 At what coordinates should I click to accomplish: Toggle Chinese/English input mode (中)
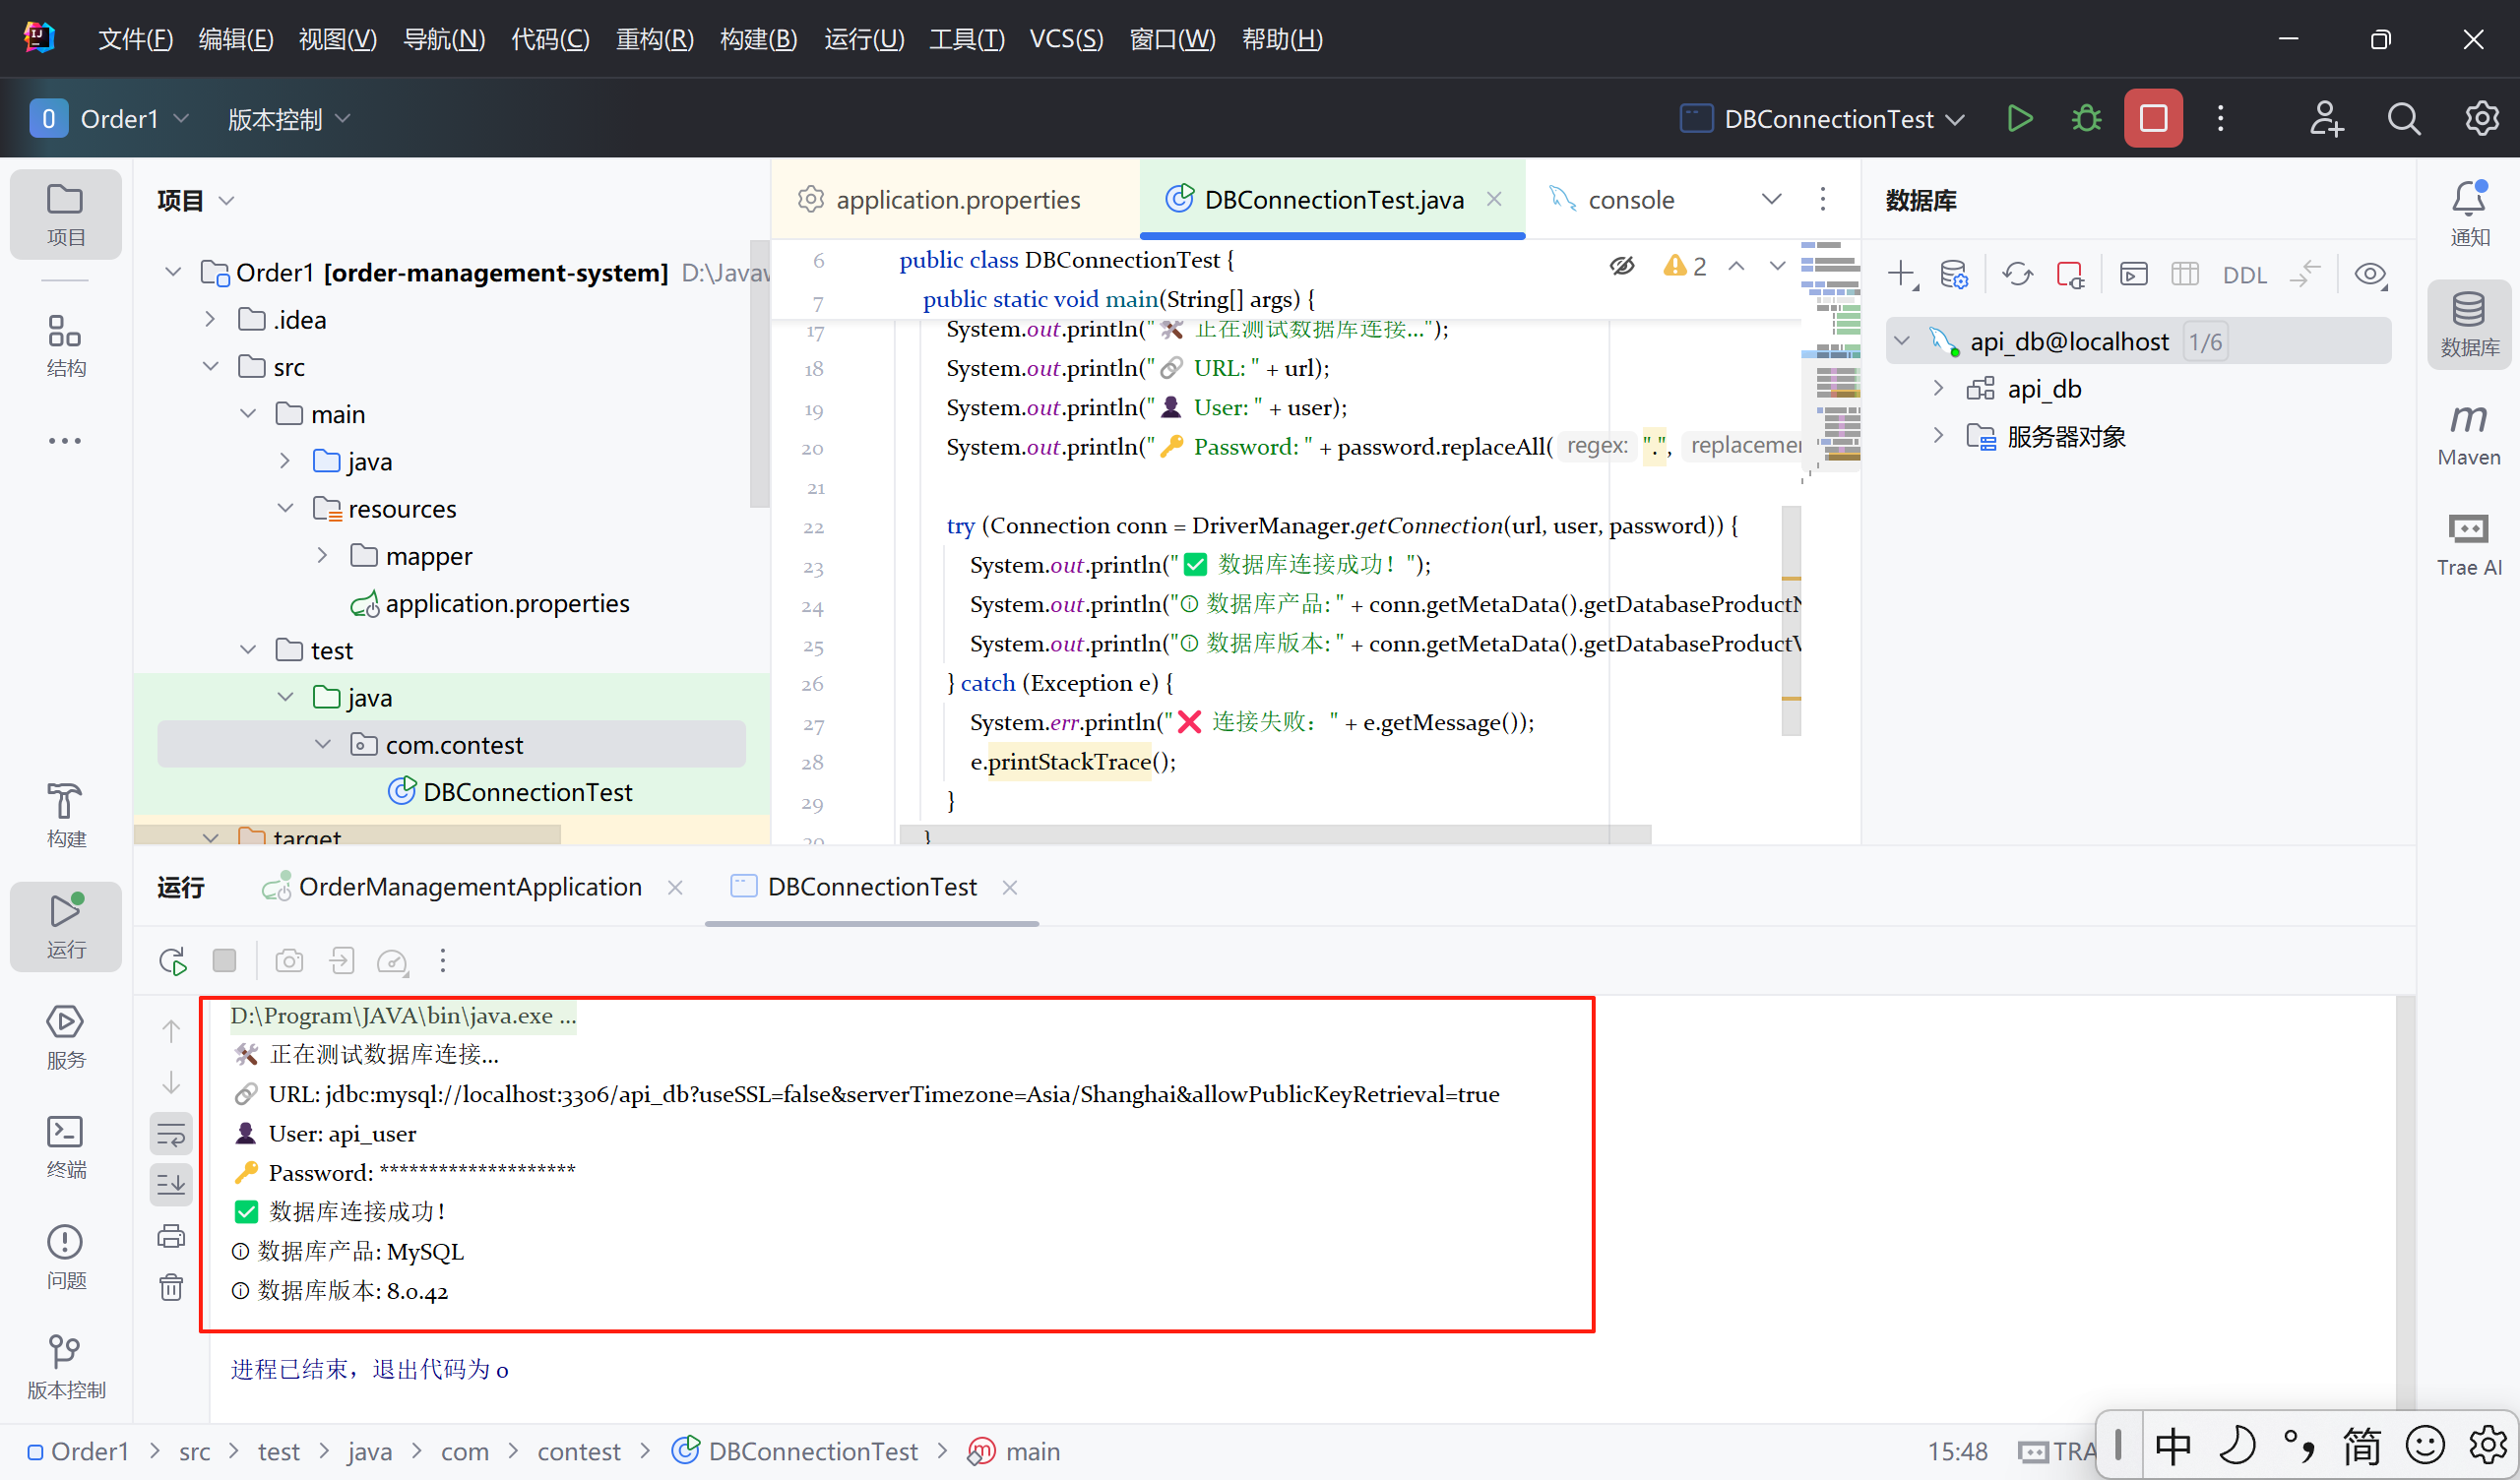(2173, 1446)
